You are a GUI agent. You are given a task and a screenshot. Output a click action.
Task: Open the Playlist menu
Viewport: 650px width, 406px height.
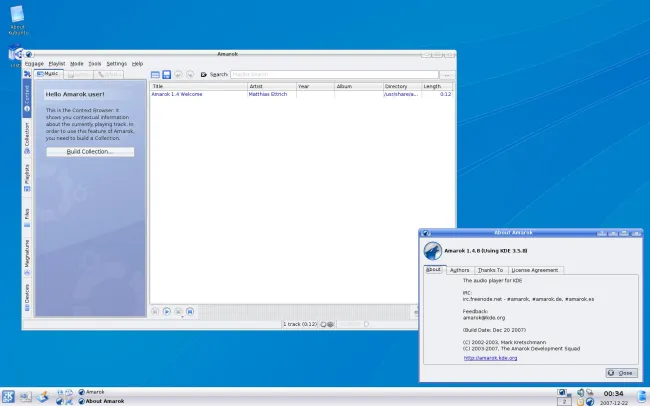(57, 64)
